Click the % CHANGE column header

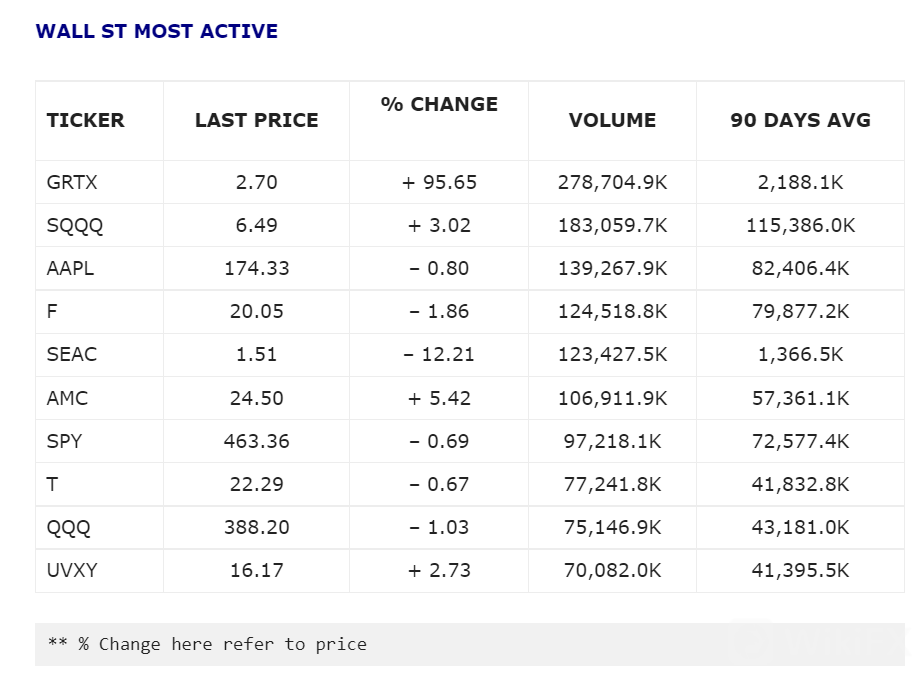click(439, 104)
